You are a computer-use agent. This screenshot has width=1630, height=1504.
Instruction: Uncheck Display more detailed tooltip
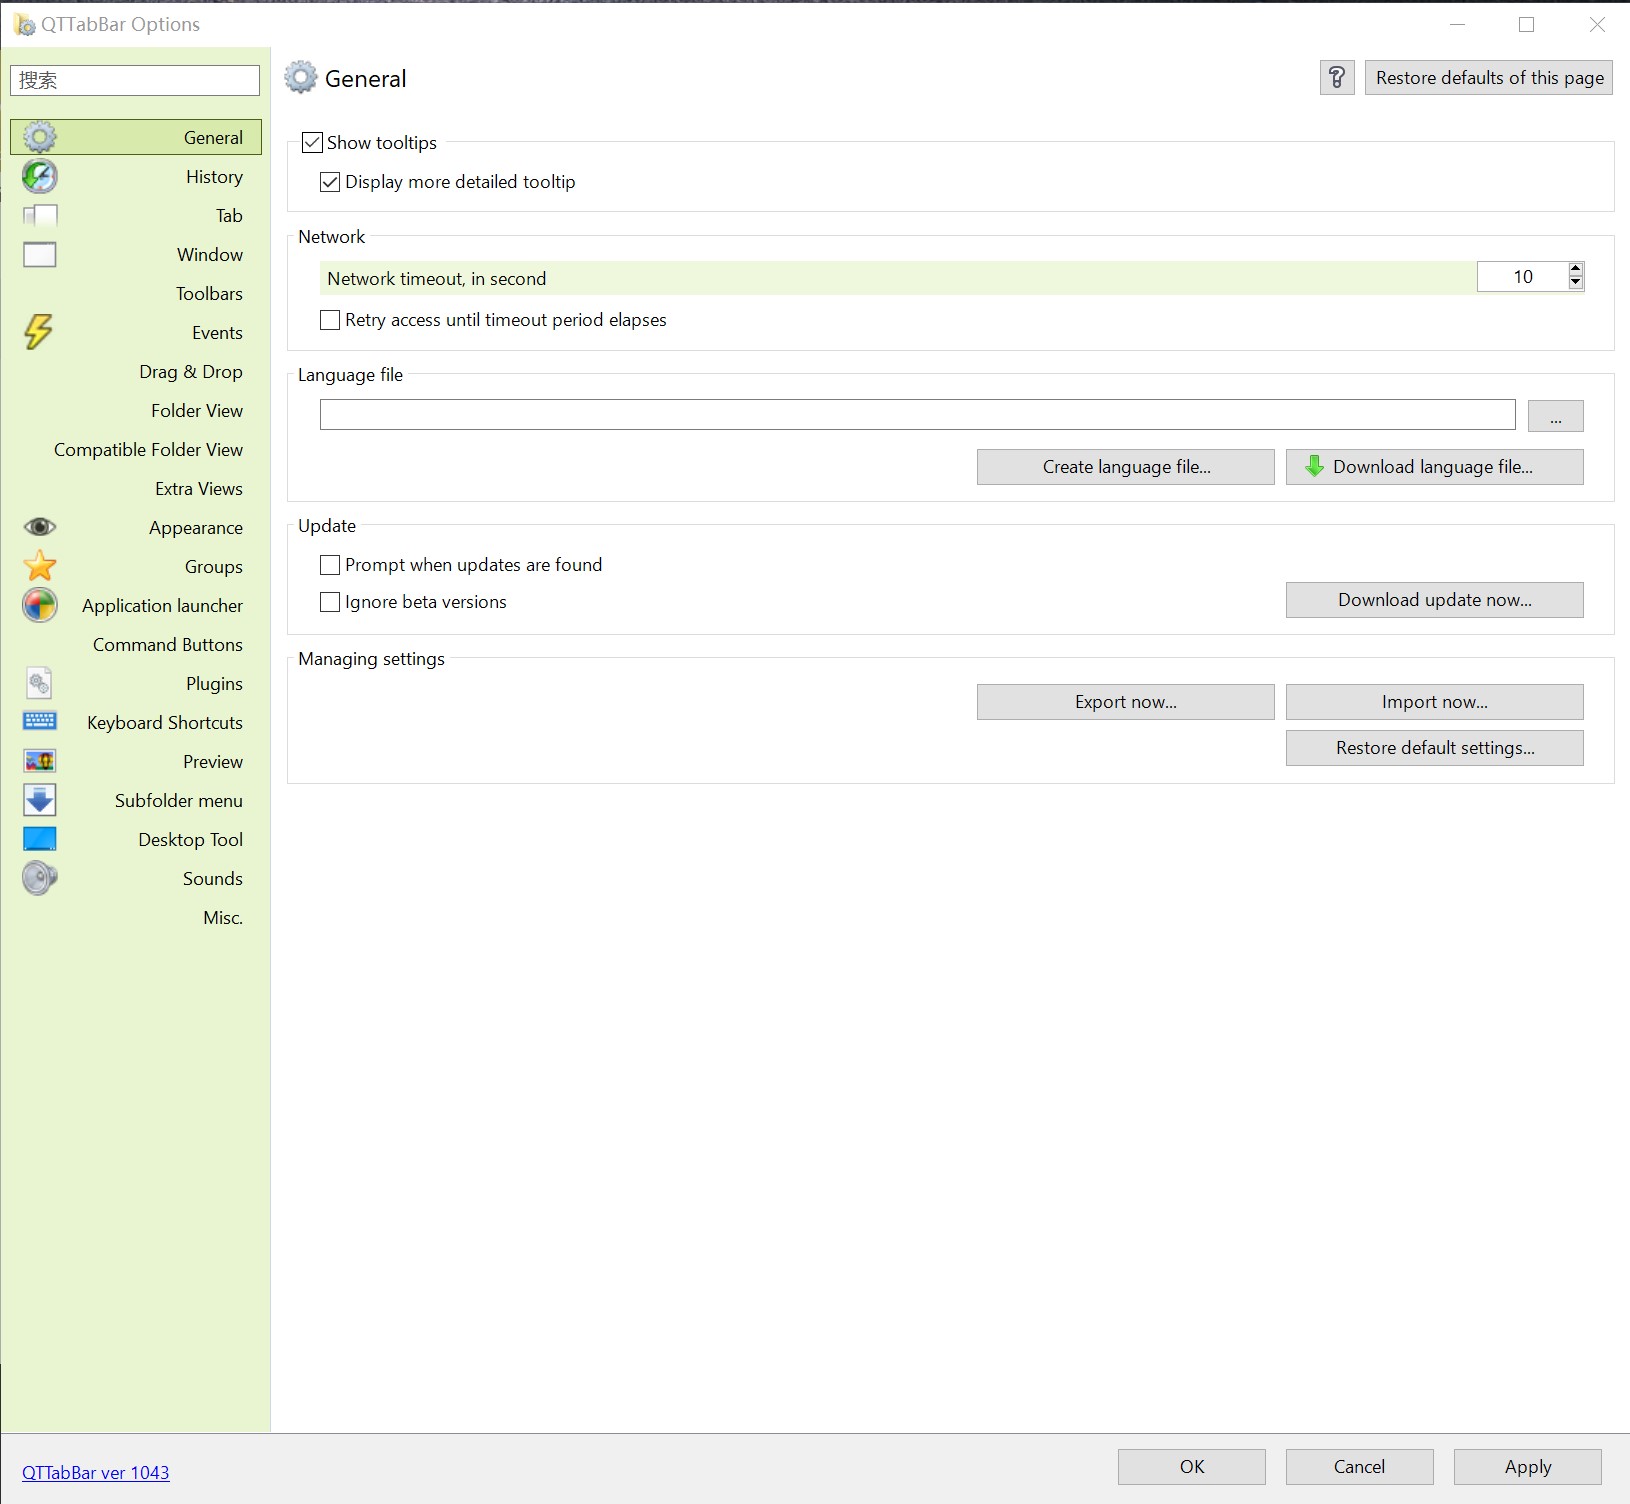330,182
